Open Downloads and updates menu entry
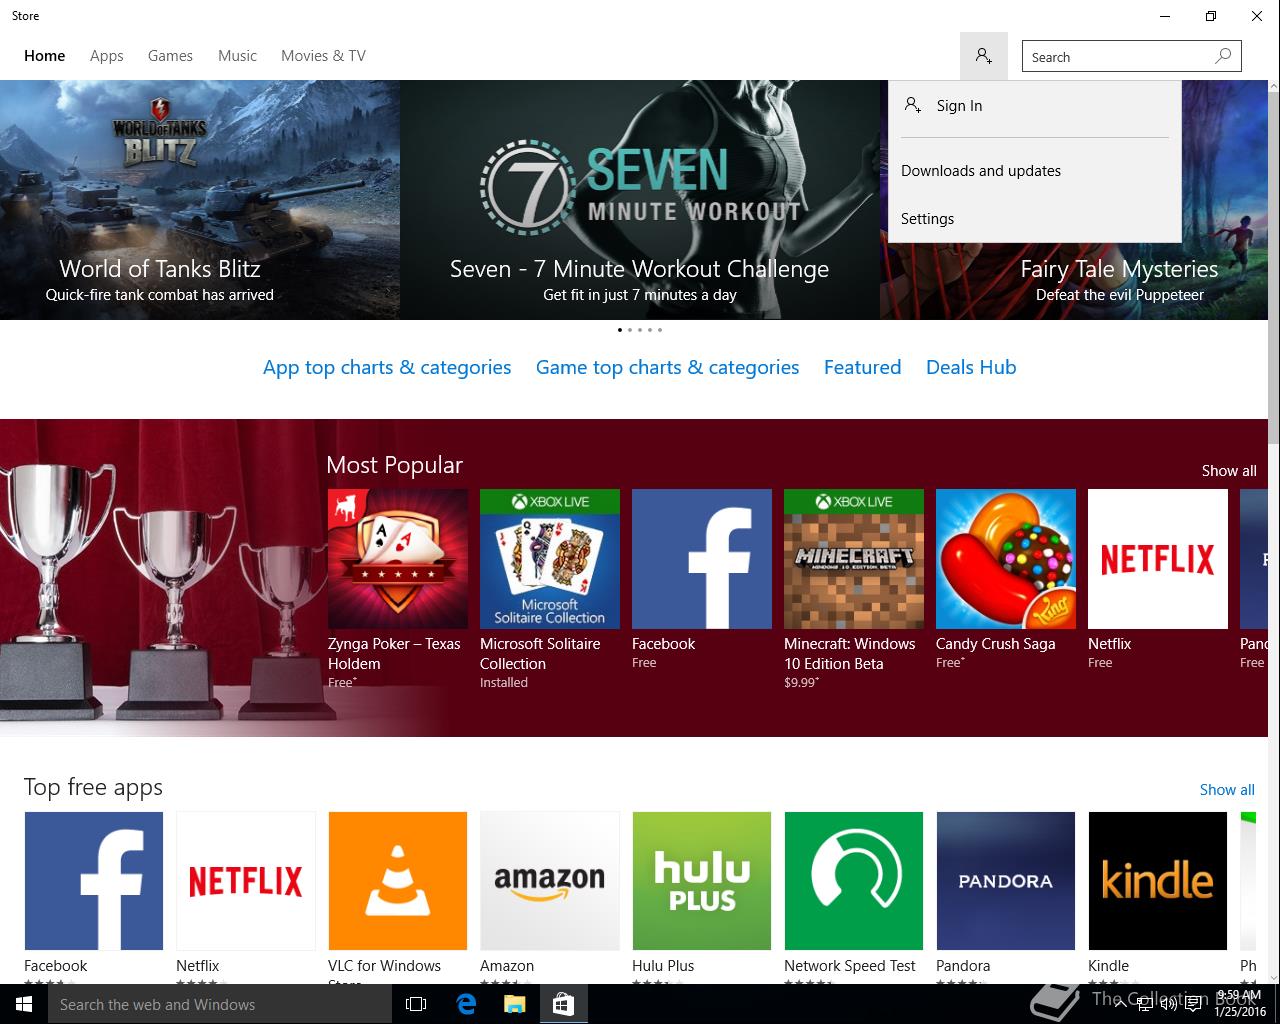Image resolution: width=1280 pixels, height=1024 pixels. tap(1035, 171)
